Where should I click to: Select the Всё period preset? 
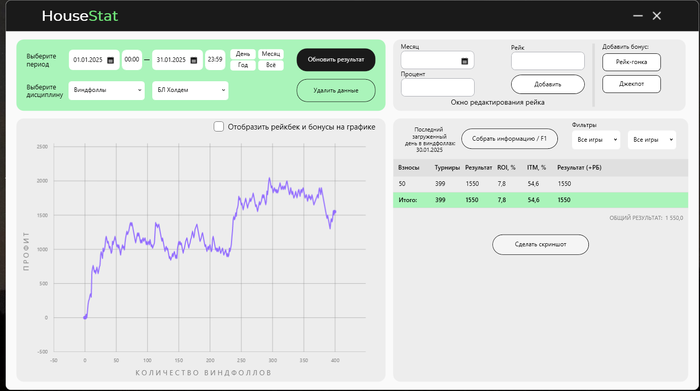click(x=271, y=65)
